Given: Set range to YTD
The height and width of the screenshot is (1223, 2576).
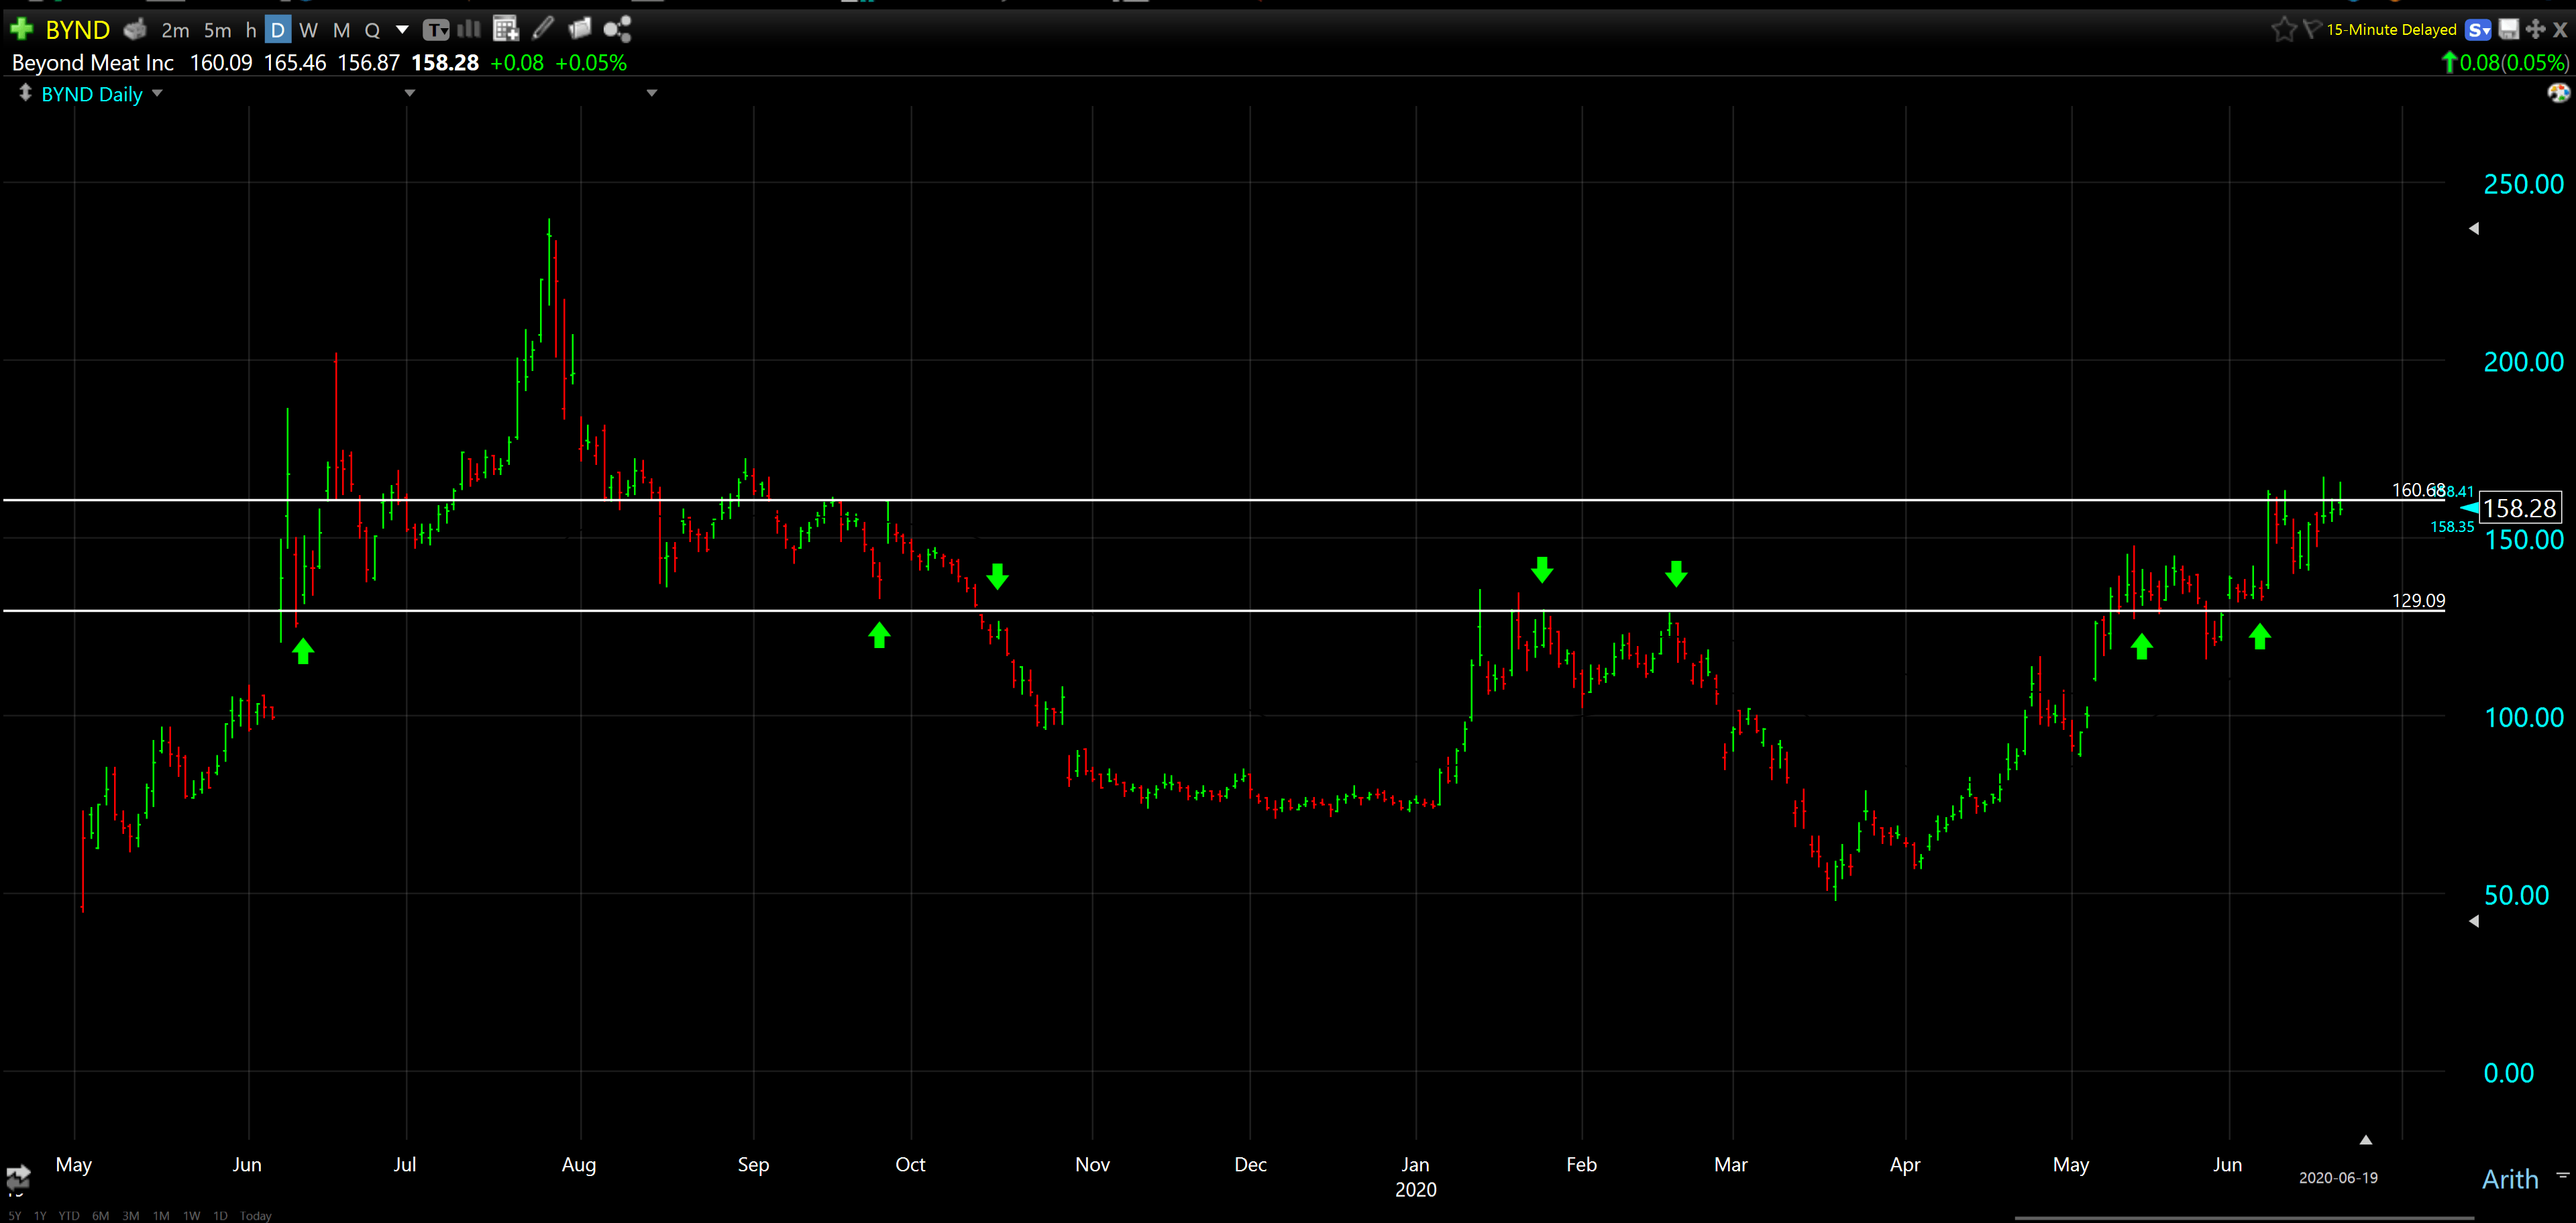Looking at the screenshot, I should (69, 1216).
